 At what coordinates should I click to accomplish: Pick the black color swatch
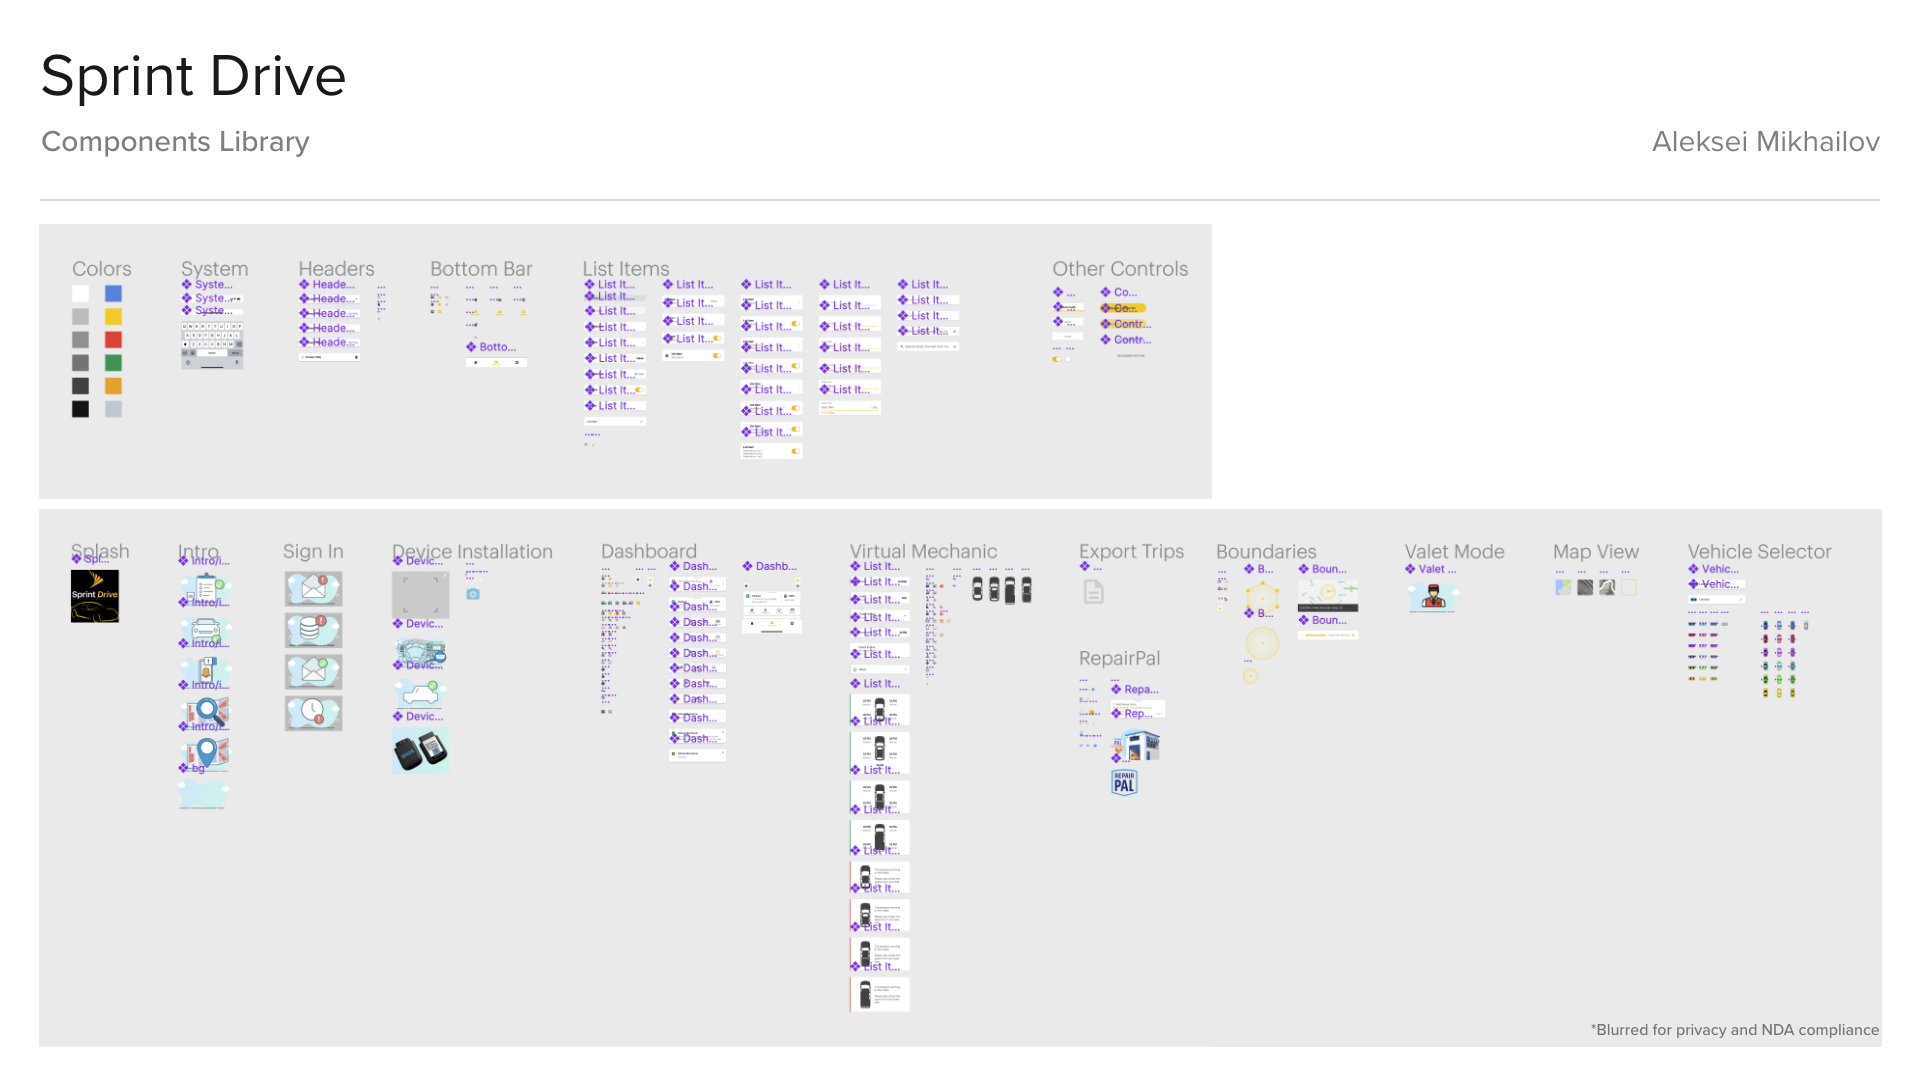pos(80,409)
